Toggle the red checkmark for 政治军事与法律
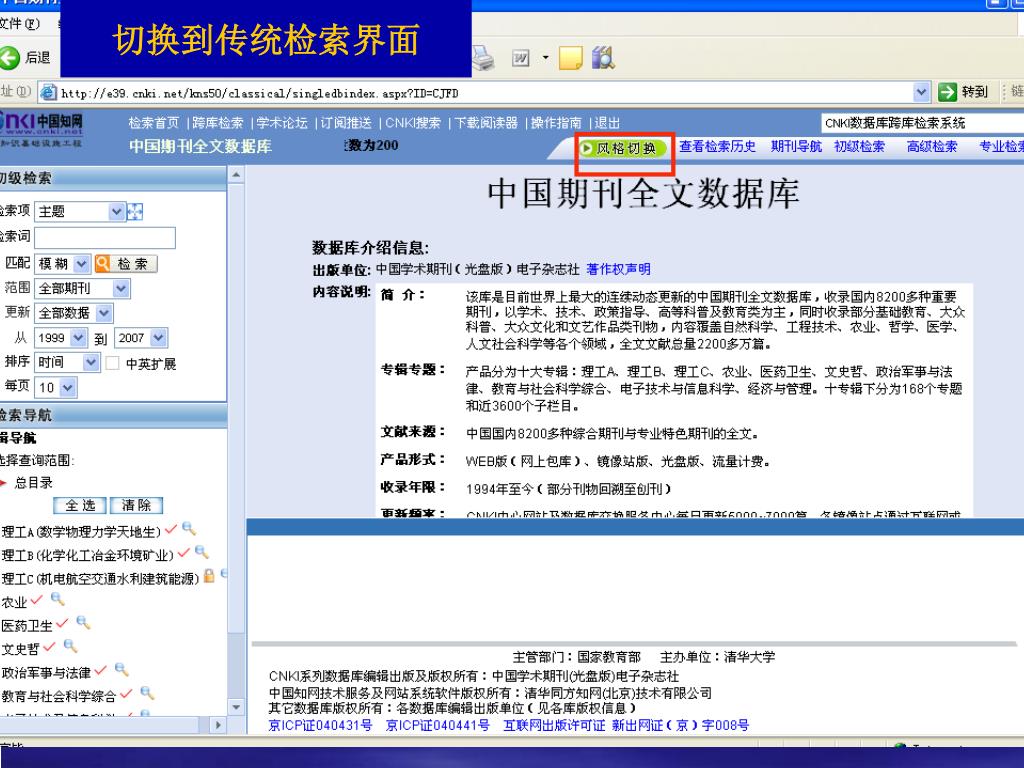1024x768 pixels. tap(100, 670)
